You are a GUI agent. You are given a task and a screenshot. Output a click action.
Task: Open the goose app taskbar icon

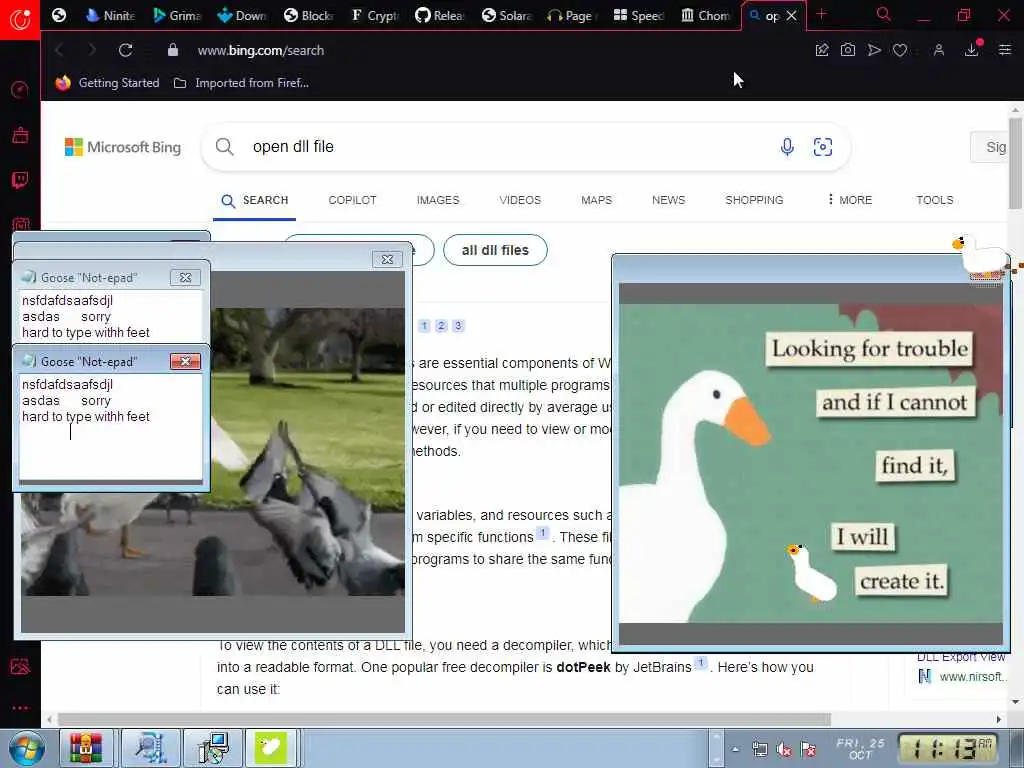click(271, 748)
